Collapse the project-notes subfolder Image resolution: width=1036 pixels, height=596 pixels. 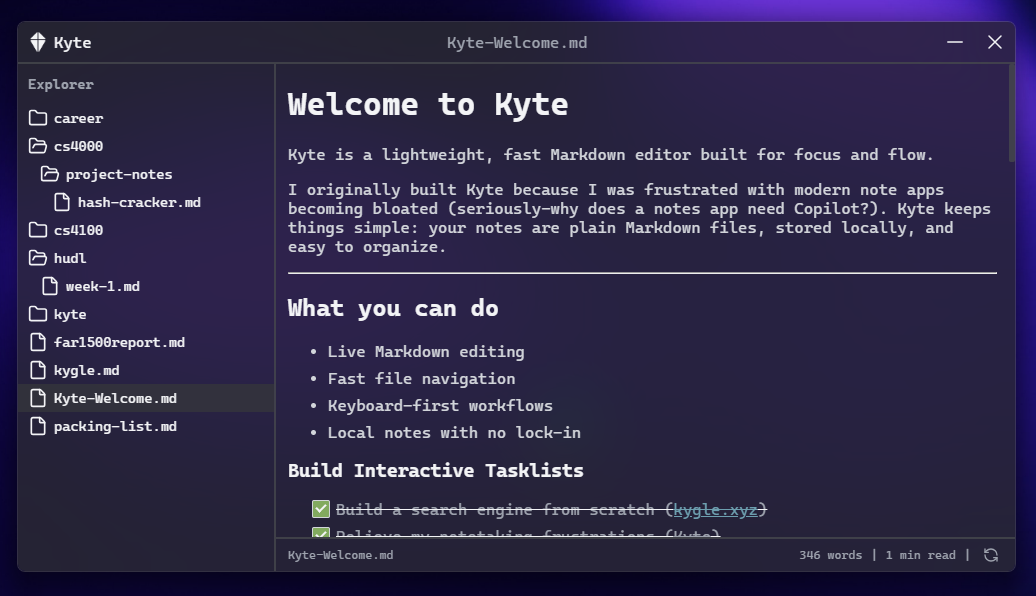tap(146, 174)
